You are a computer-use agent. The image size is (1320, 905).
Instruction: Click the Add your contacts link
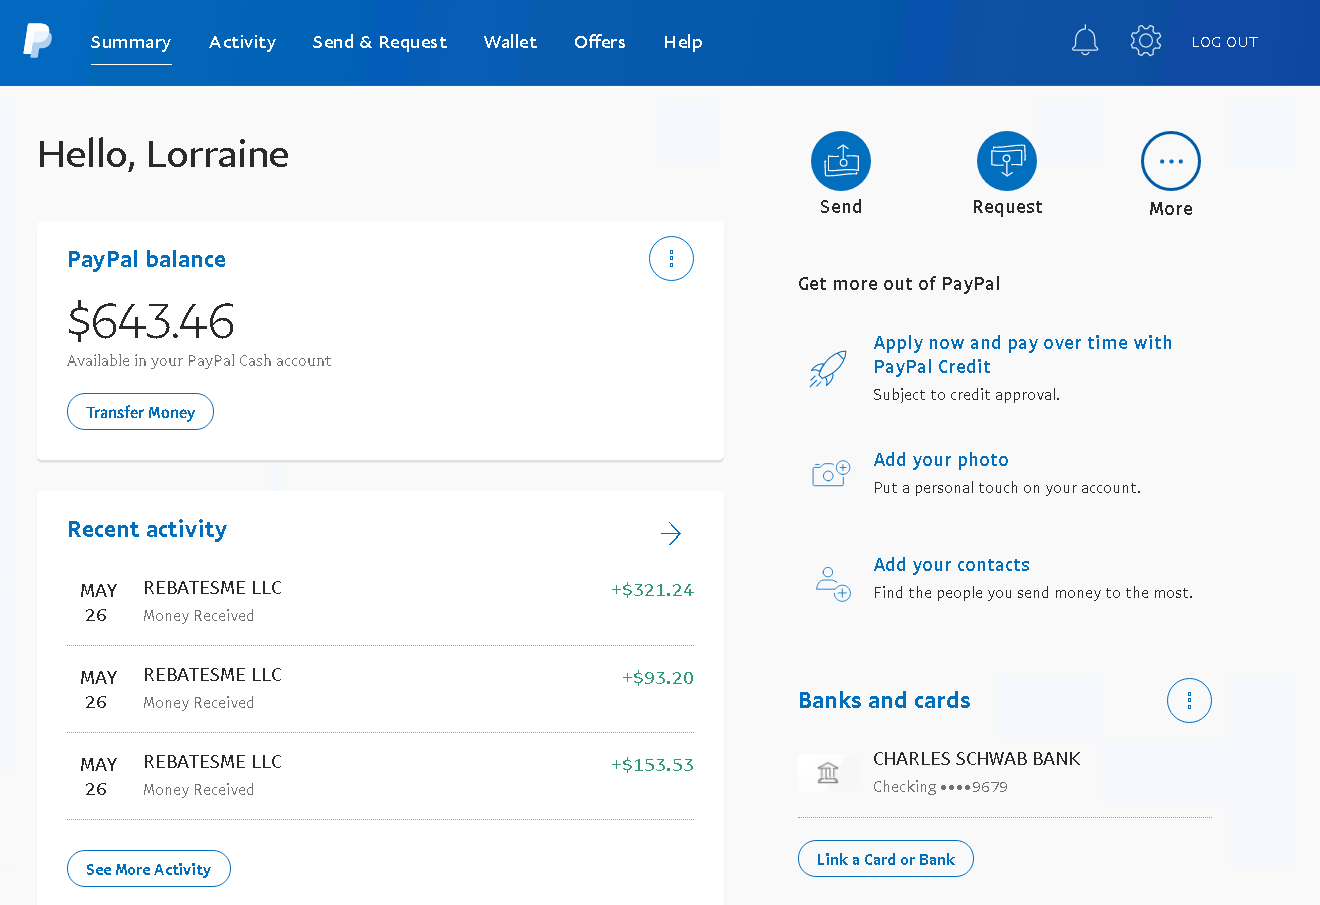pos(952,565)
